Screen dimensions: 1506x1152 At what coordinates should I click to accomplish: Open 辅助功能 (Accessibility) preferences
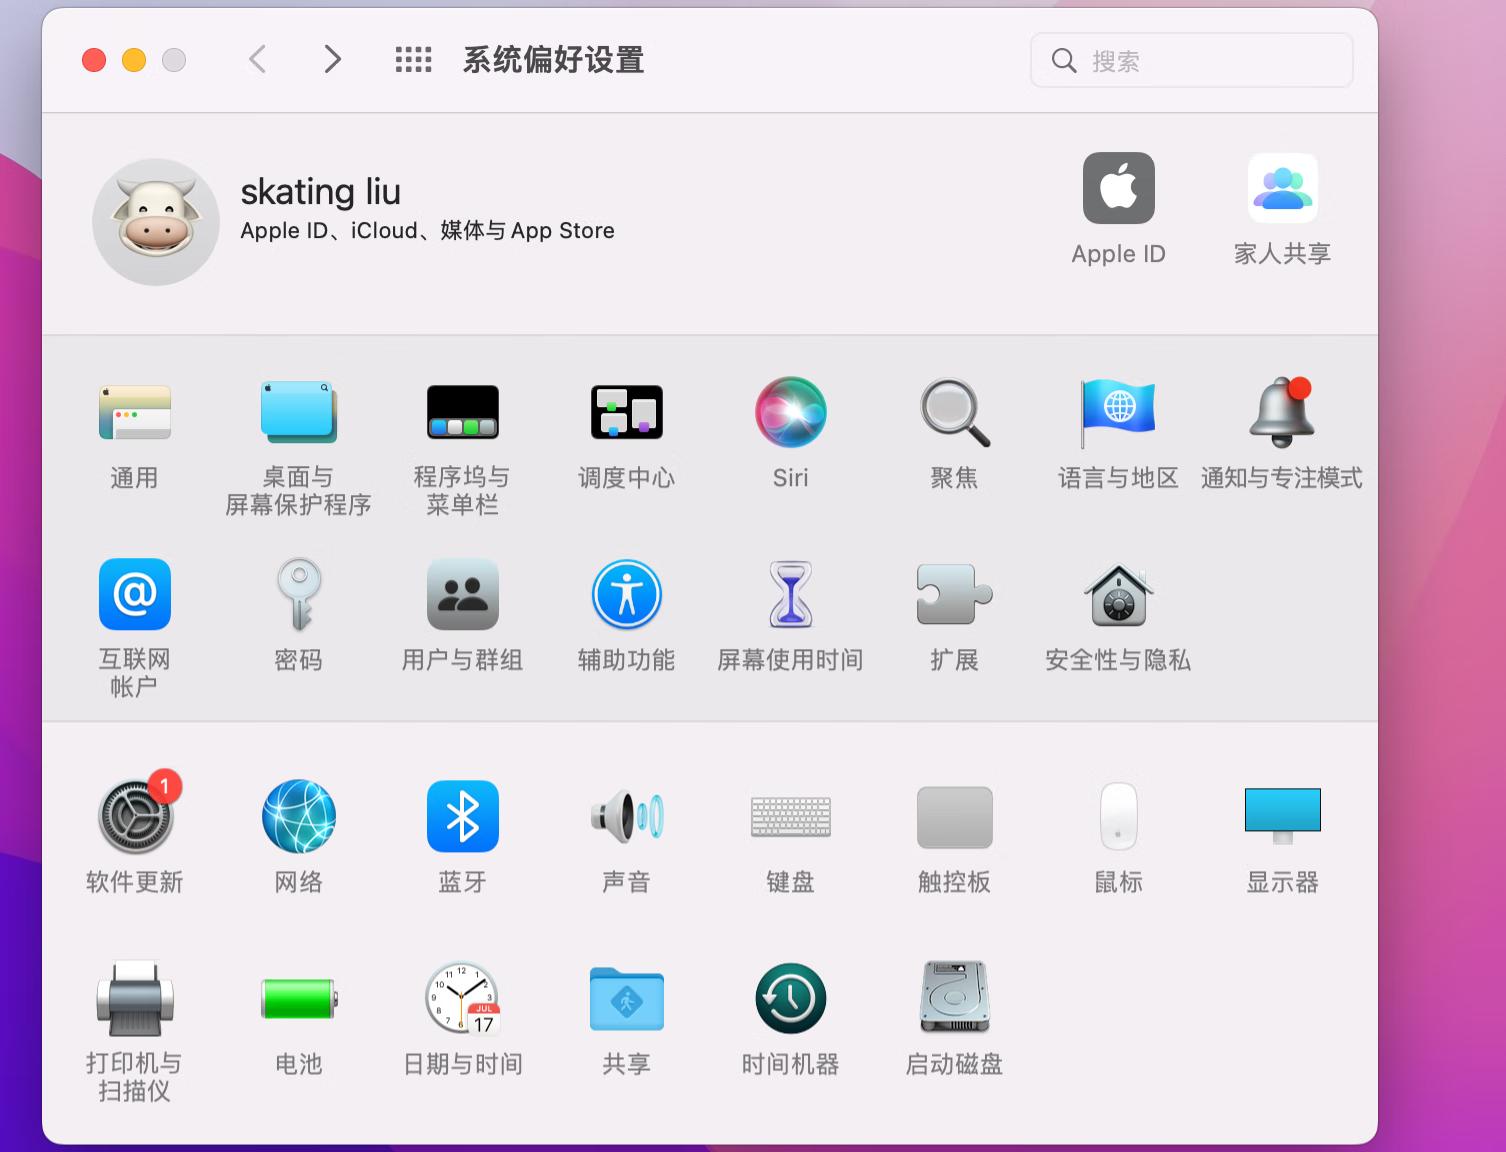coord(626,594)
